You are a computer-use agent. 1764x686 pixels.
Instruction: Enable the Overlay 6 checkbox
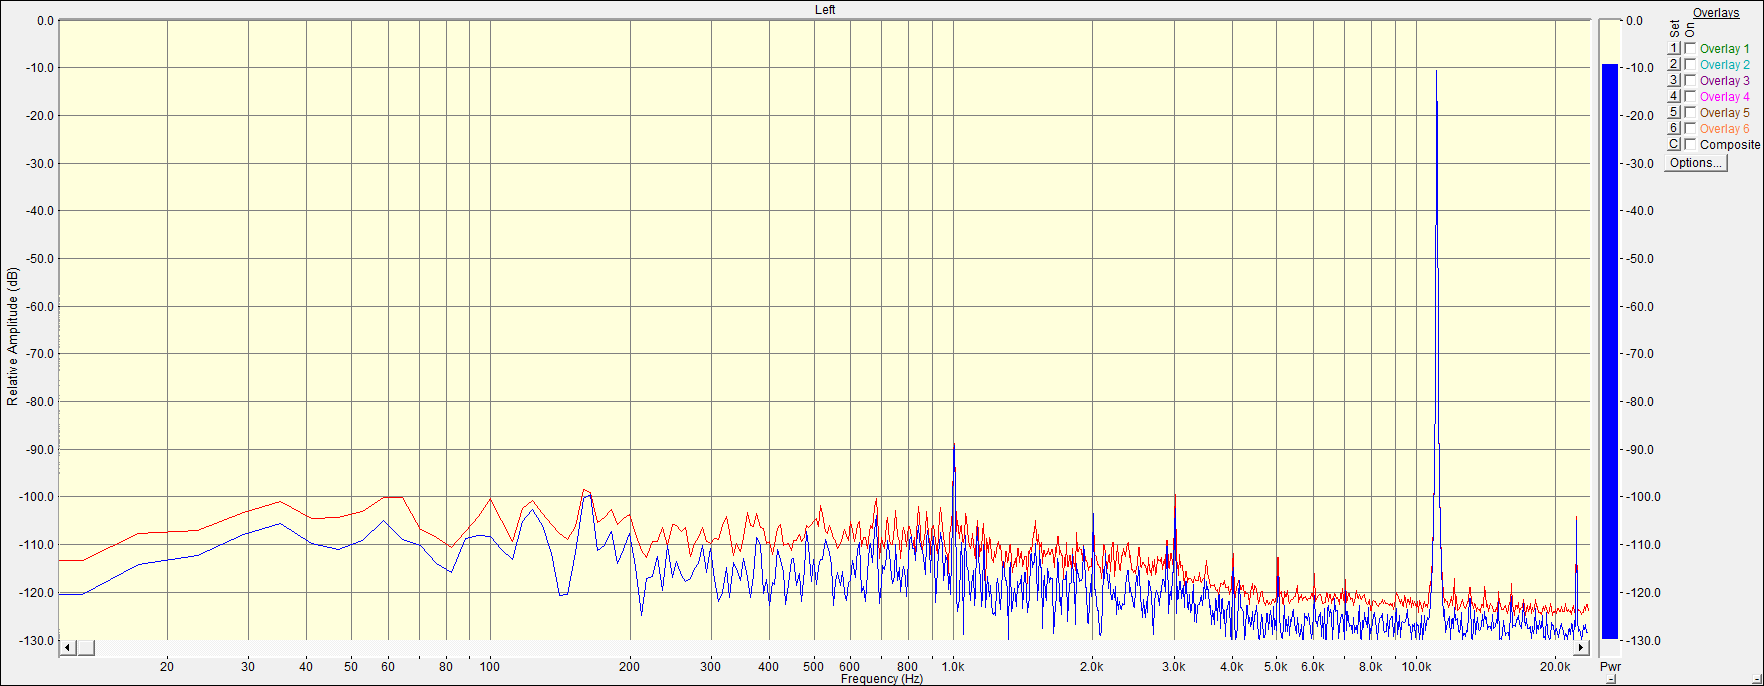pyautogui.click(x=1690, y=128)
